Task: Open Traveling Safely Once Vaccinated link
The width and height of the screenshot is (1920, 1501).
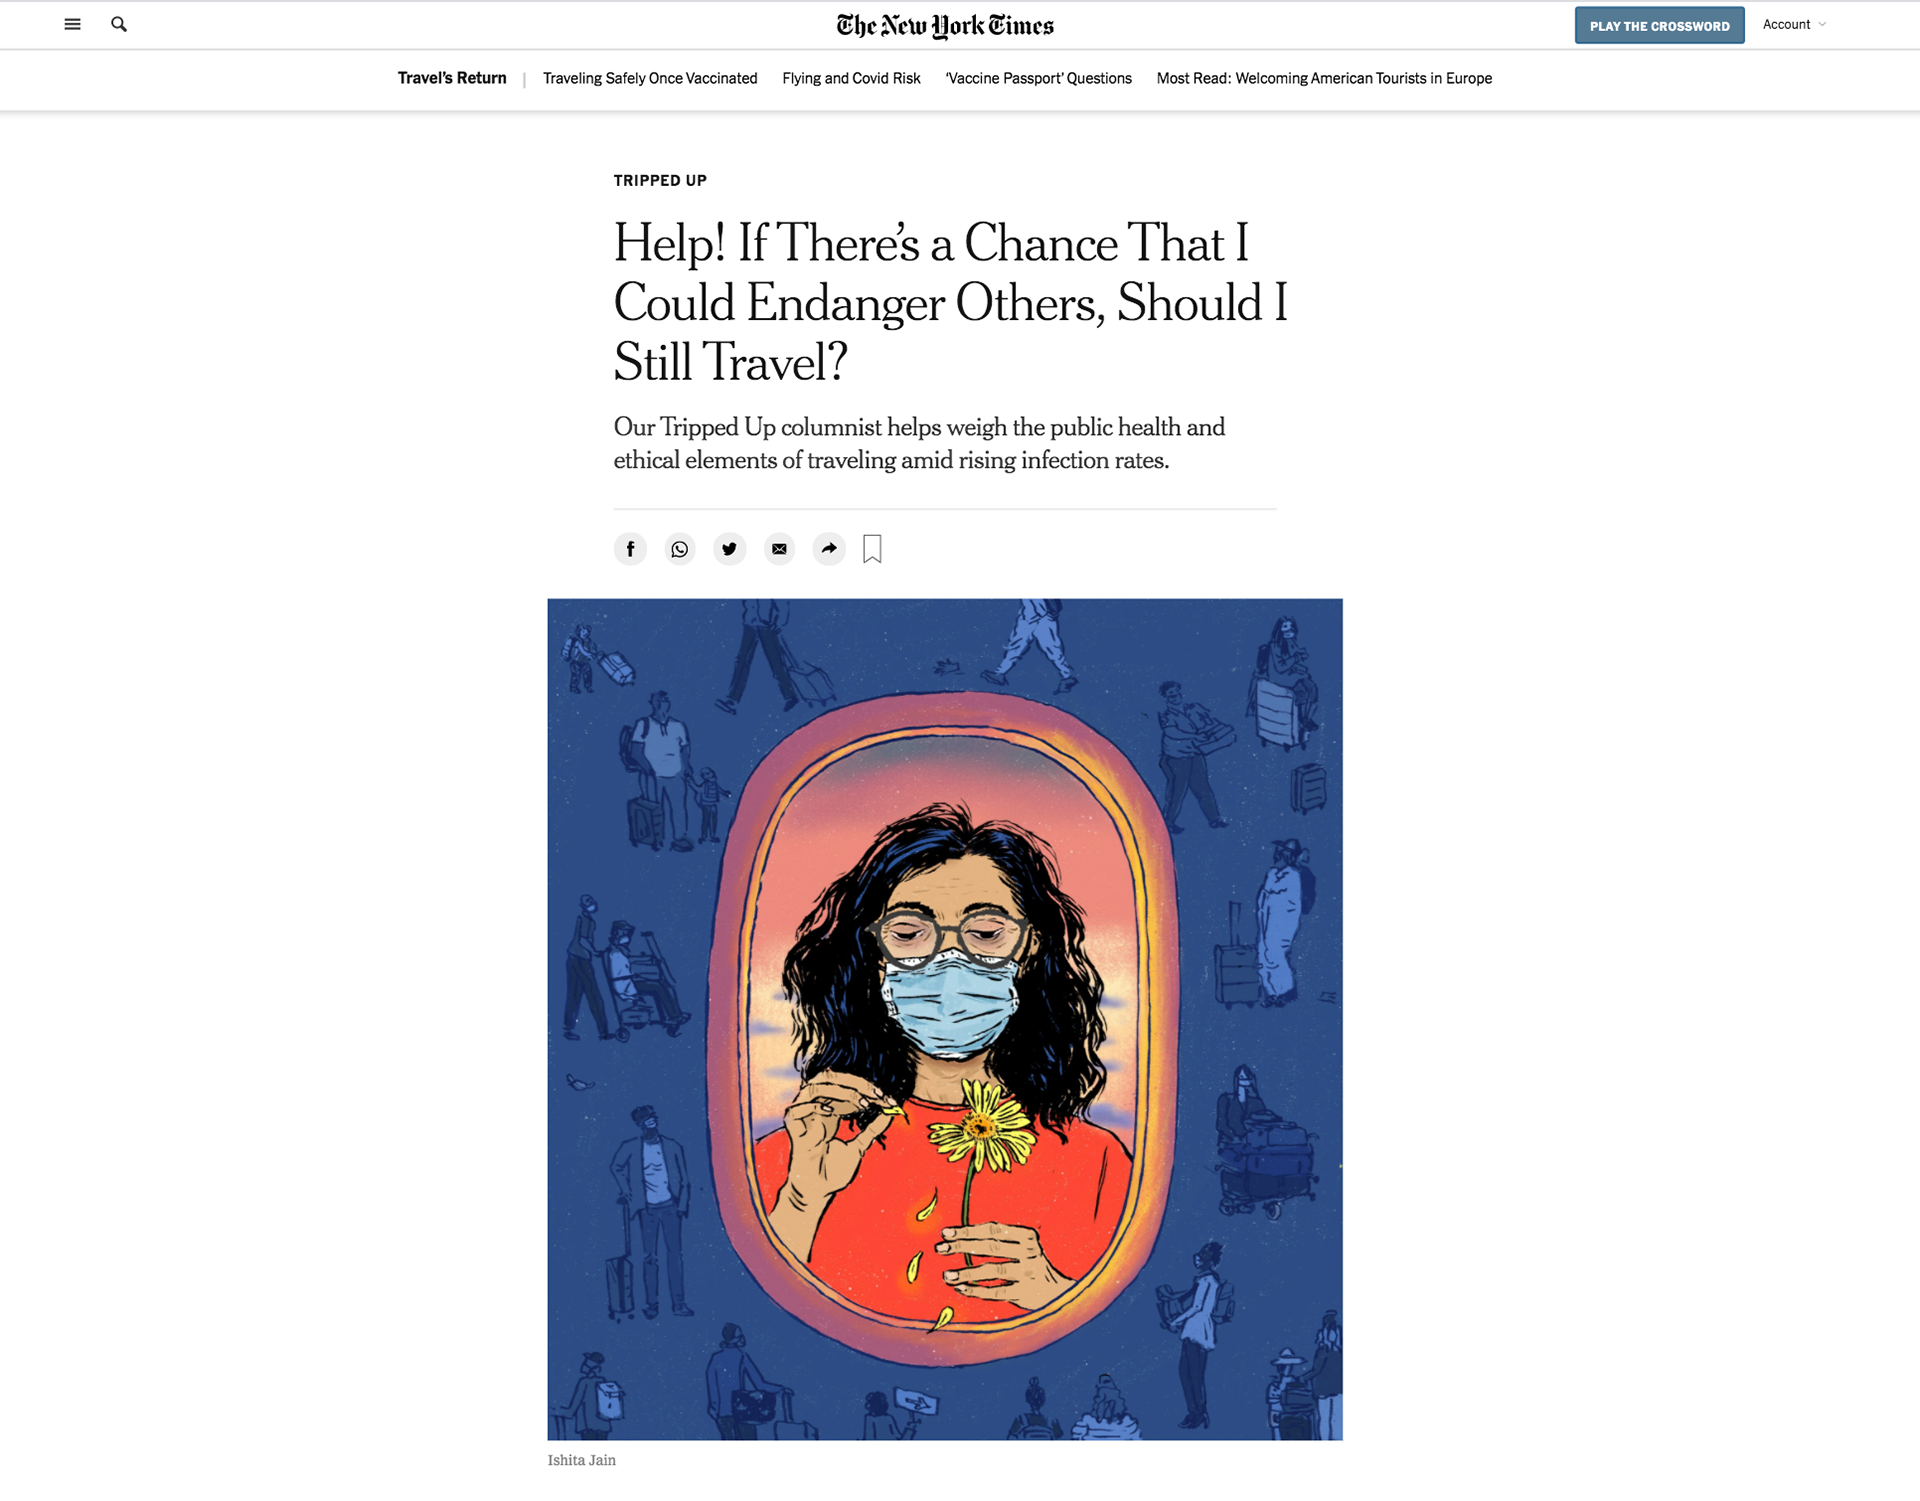Action: pyautogui.click(x=650, y=78)
